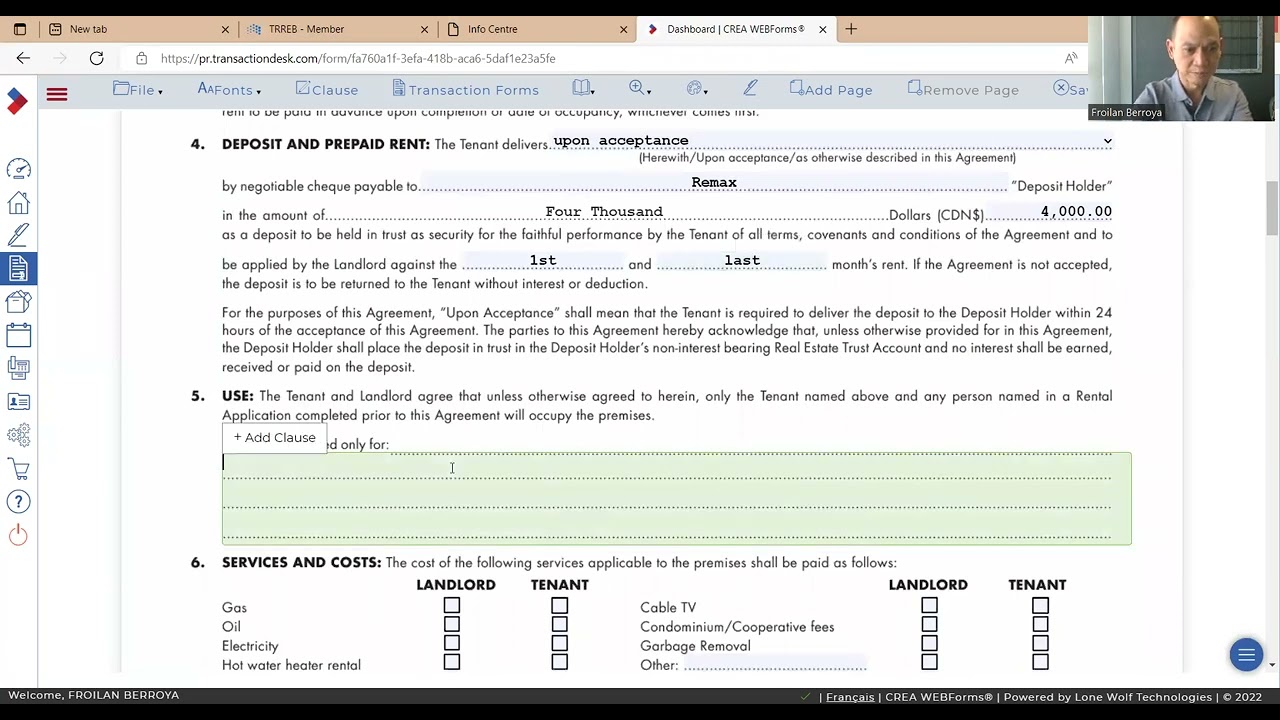Open the red hamburger menu

(56, 95)
